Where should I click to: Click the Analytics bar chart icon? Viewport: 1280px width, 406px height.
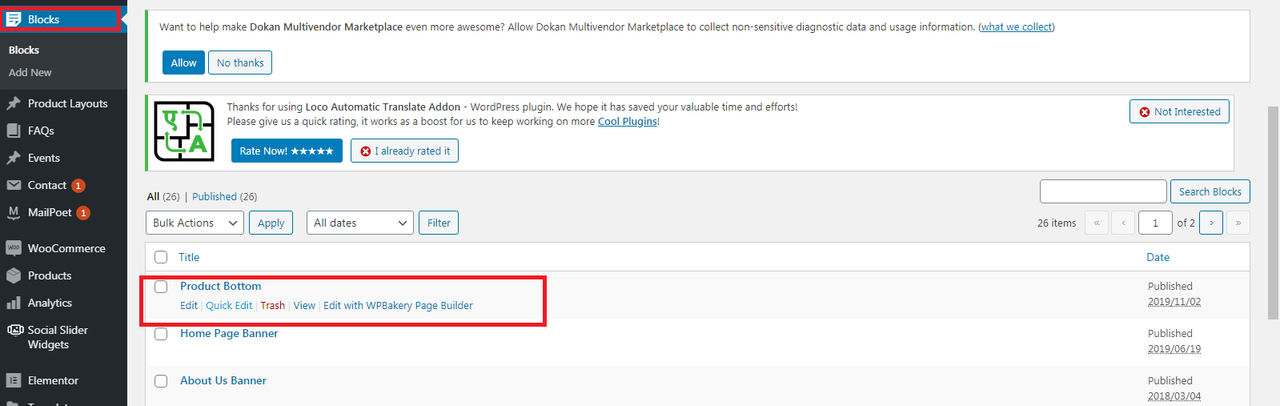point(14,303)
